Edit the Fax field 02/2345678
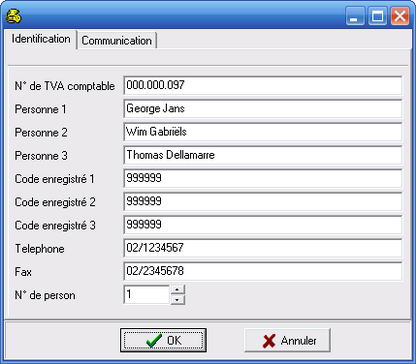The width and height of the screenshot is (416, 364). 263,272
